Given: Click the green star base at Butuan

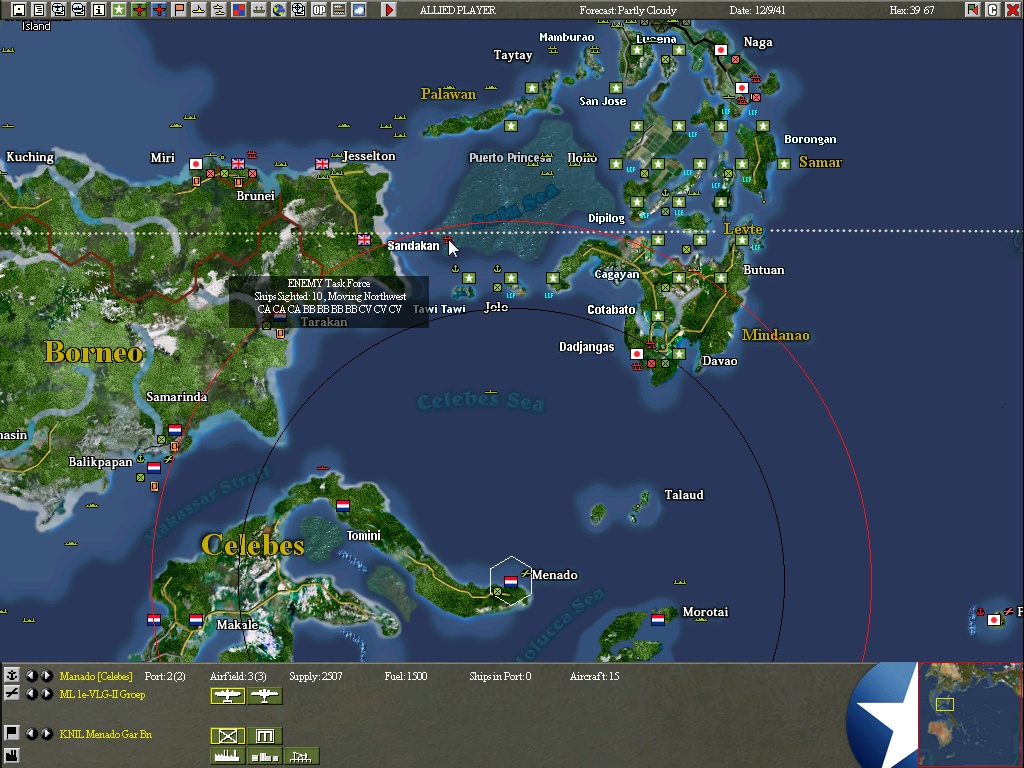Looking at the screenshot, I should [x=721, y=278].
